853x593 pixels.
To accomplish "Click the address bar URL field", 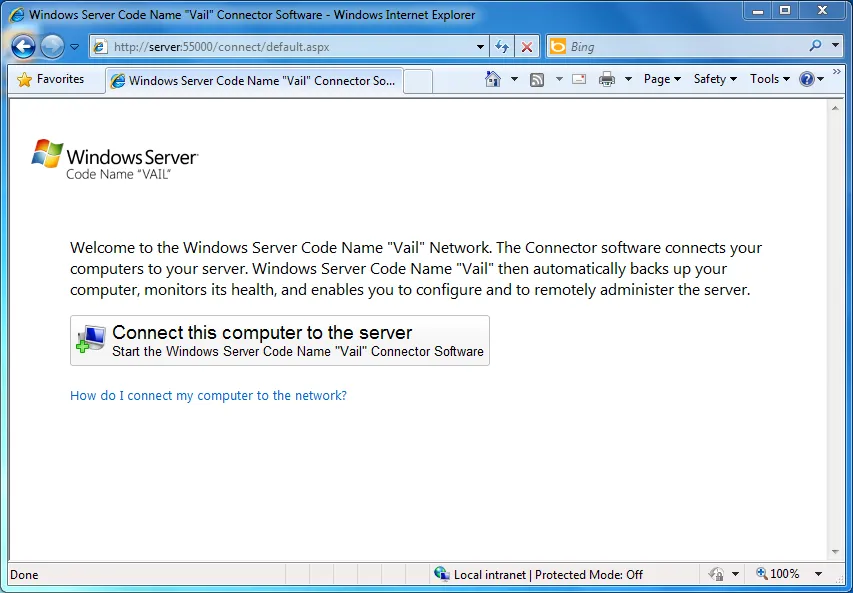I will 288,47.
